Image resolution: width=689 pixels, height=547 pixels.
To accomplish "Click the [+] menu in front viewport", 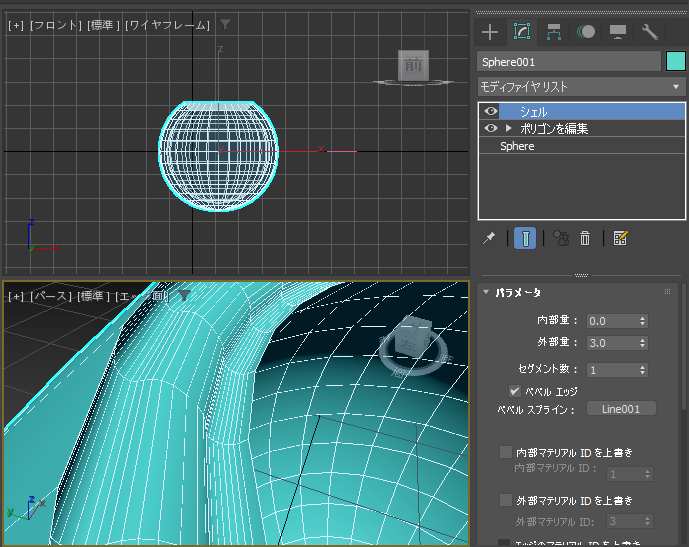I will [x=16, y=25].
